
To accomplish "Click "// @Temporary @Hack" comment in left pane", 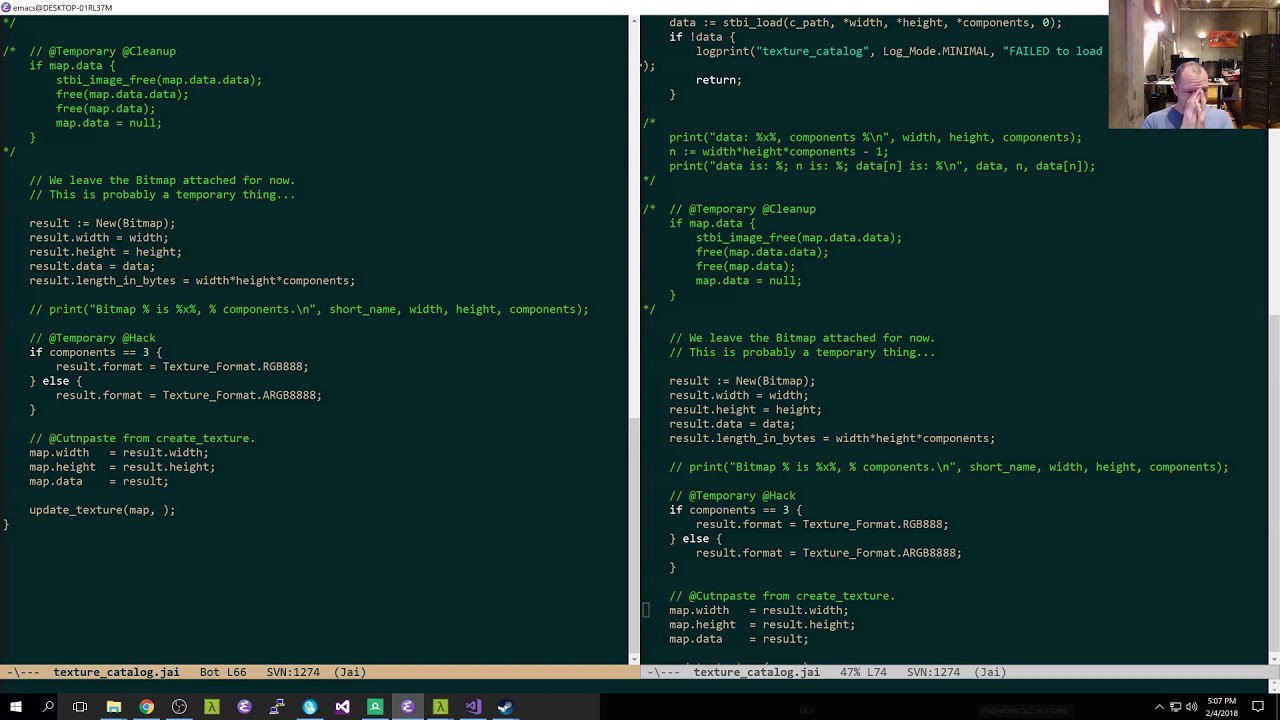I will [x=92, y=338].
